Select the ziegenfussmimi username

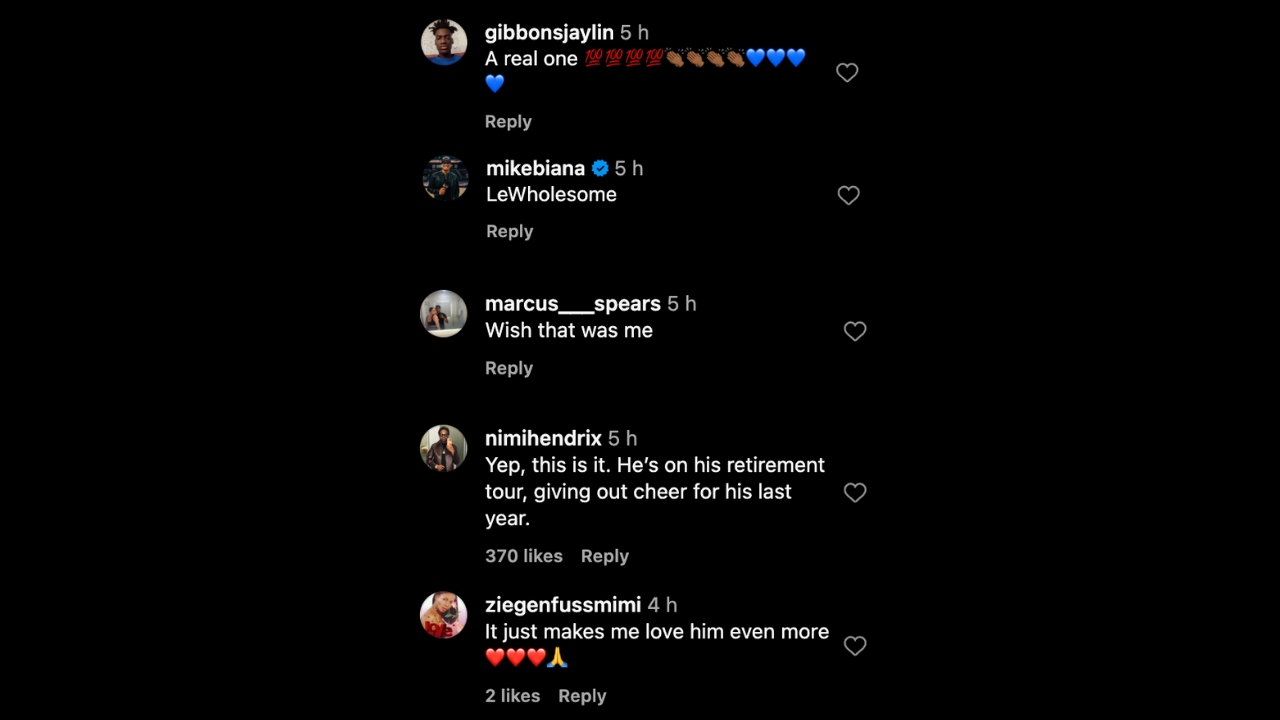pos(562,605)
